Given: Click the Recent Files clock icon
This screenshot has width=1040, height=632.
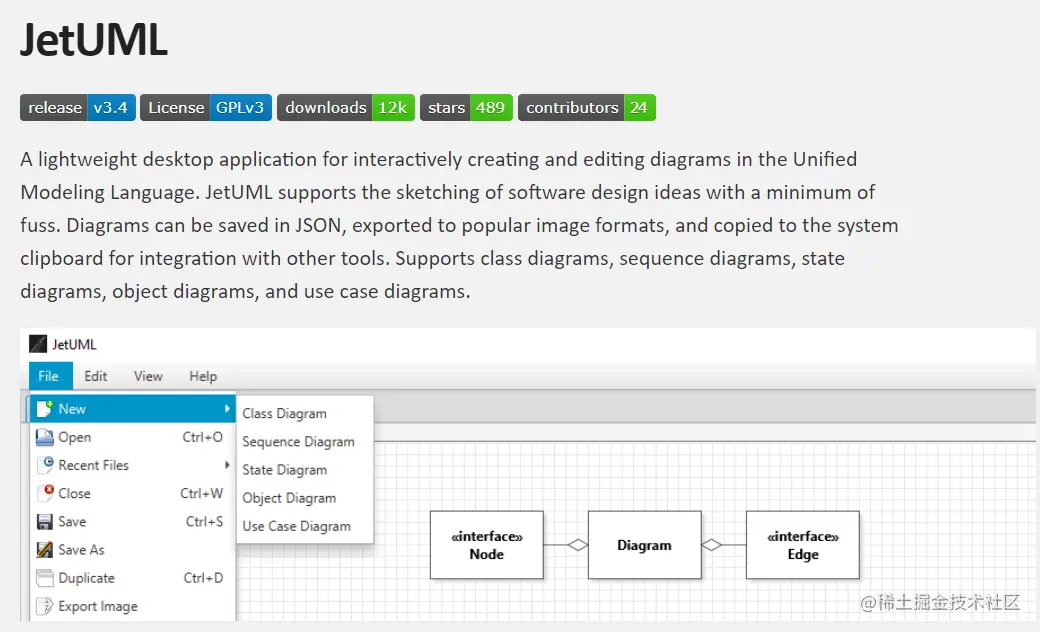Looking at the screenshot, I should pyautogui.click(x=45, y=465).
